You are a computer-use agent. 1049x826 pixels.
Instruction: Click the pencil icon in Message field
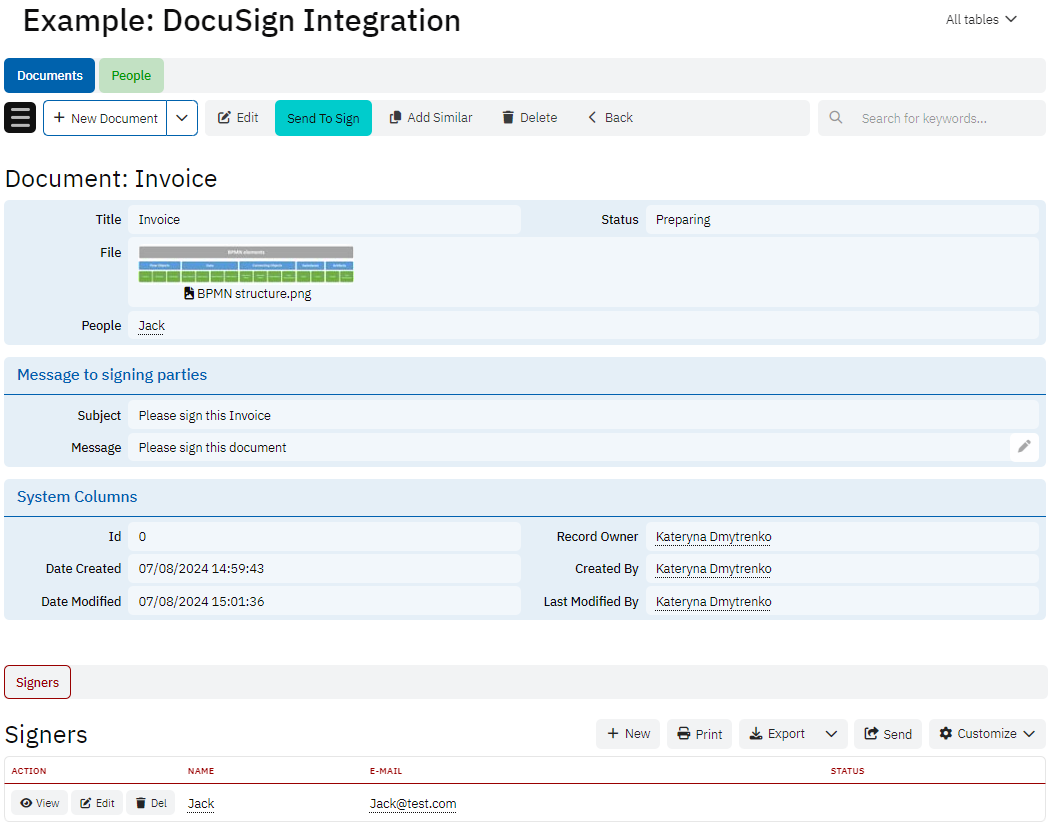[x=1023, y=447]
